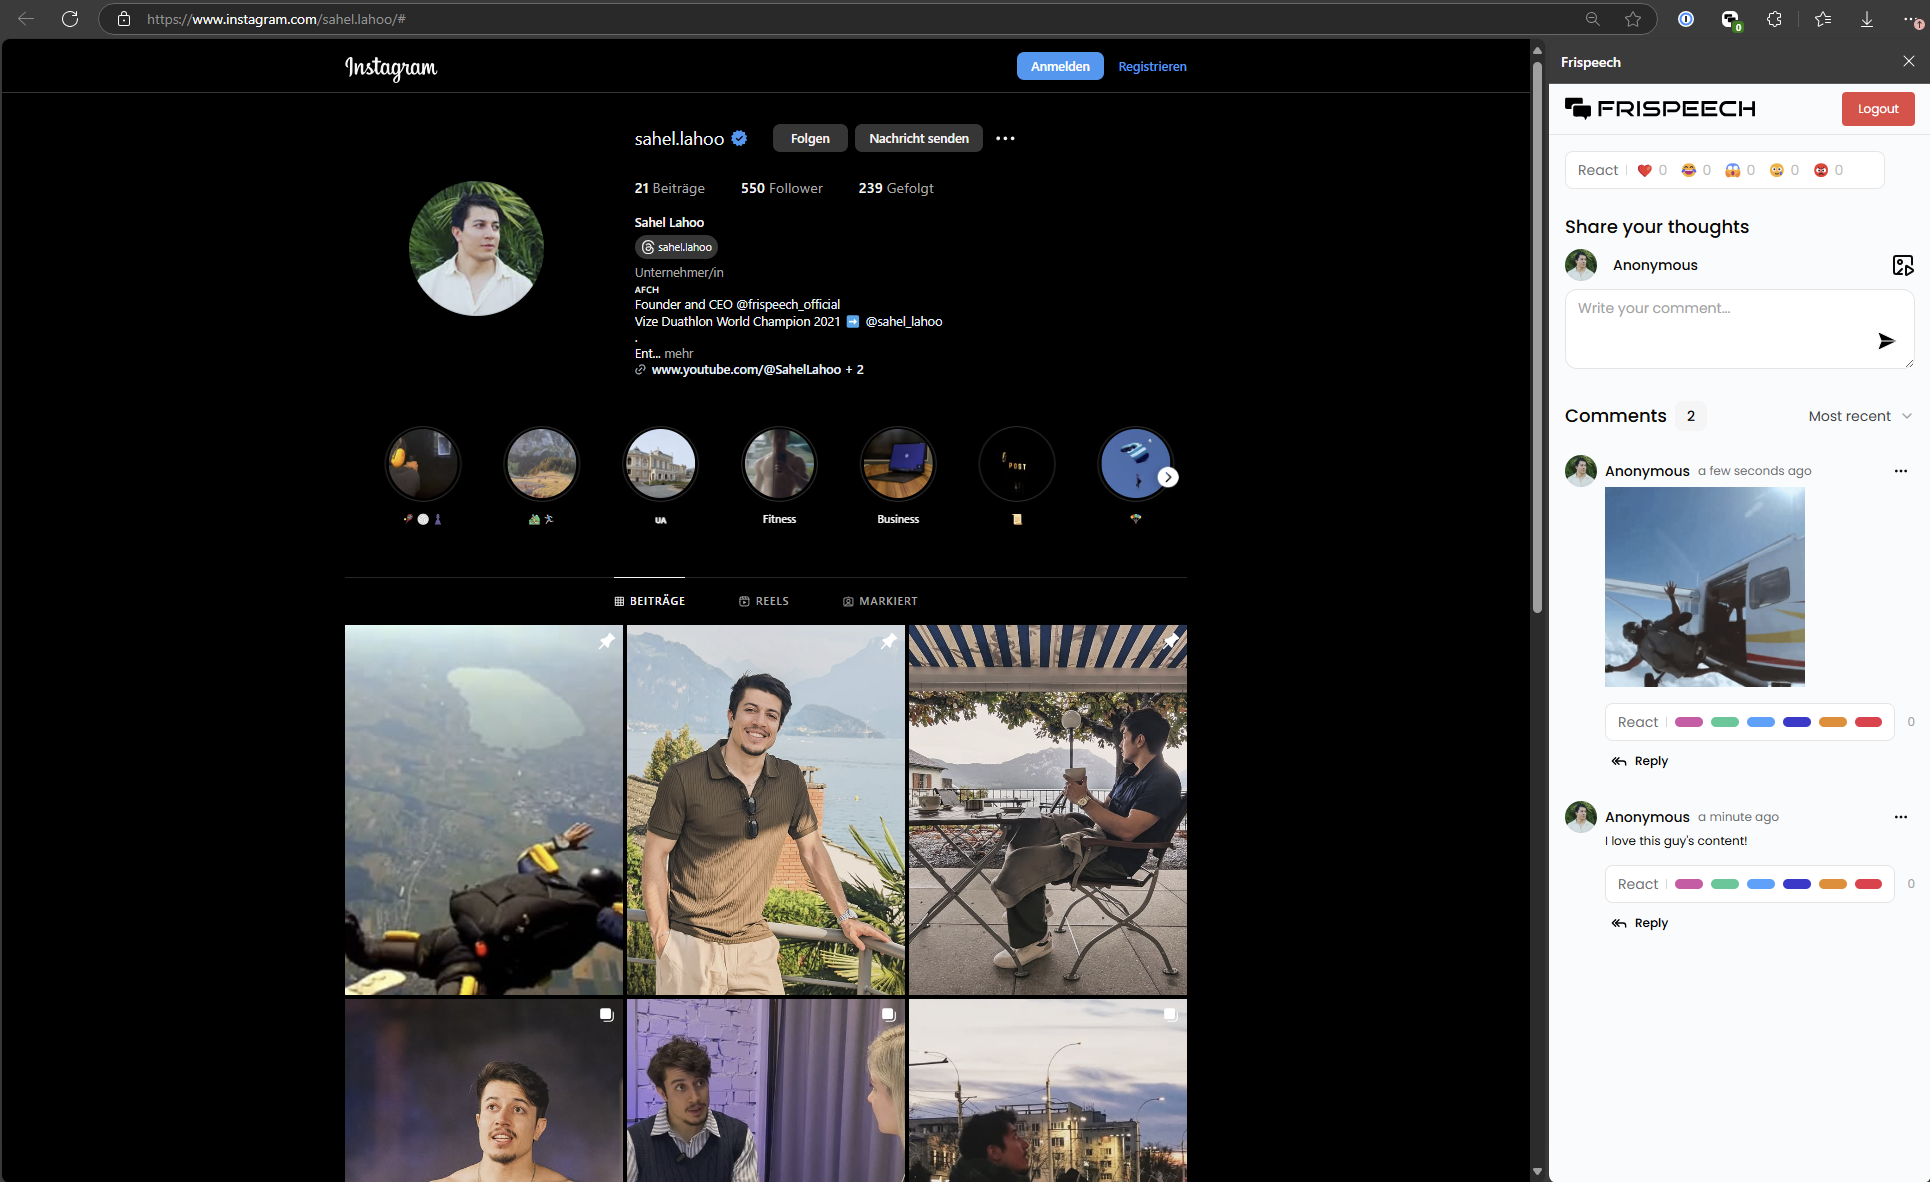
Task: Bookmark page with the star icon
Action: (1633, 19)
